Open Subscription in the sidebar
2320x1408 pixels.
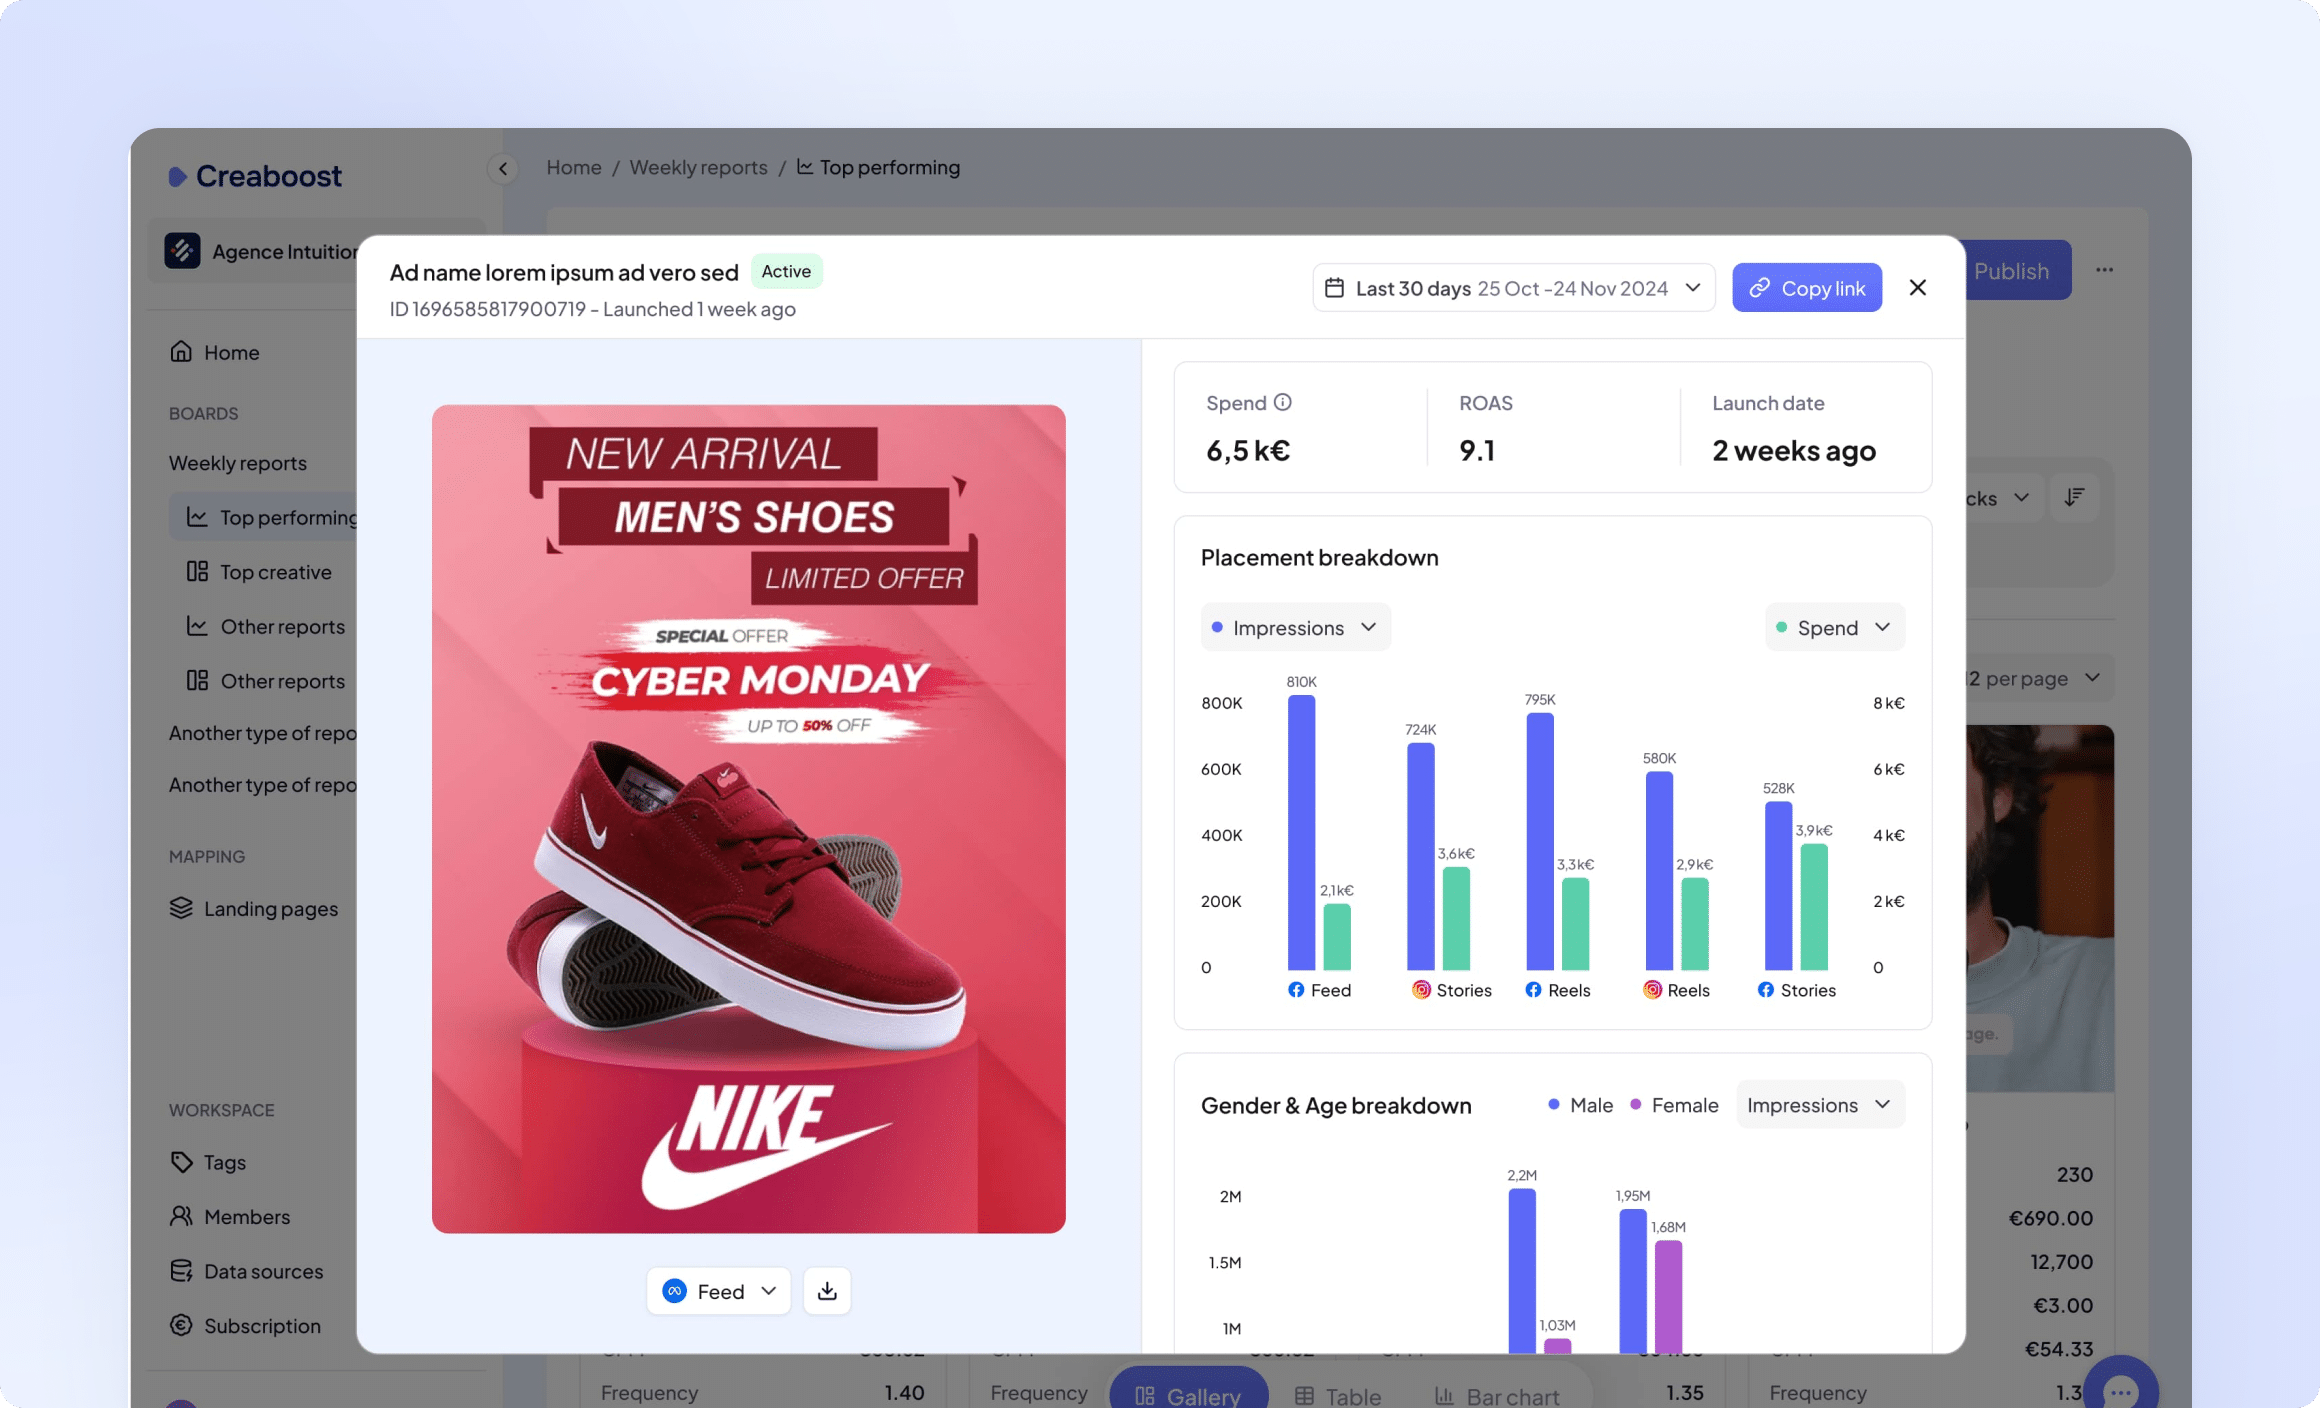(x=246, y=1325)
